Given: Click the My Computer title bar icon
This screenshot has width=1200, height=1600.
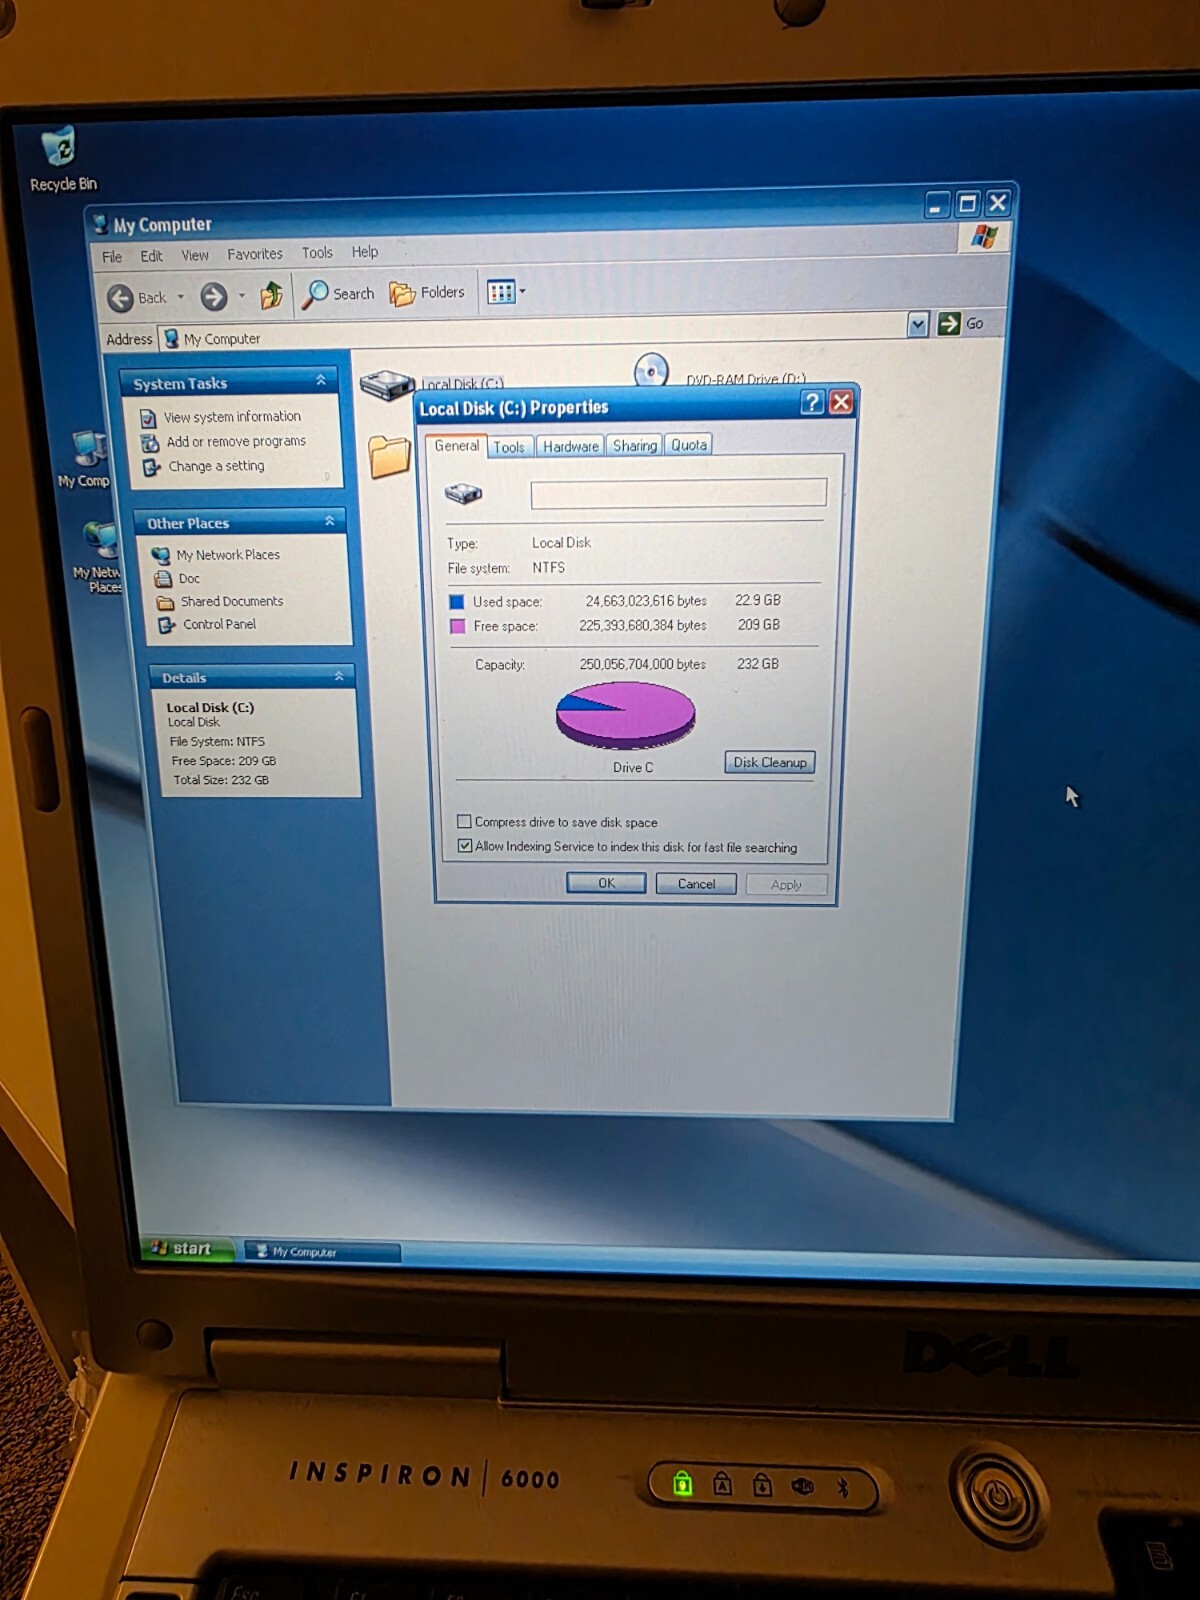Looking at the screenshot, I should 100,224.
